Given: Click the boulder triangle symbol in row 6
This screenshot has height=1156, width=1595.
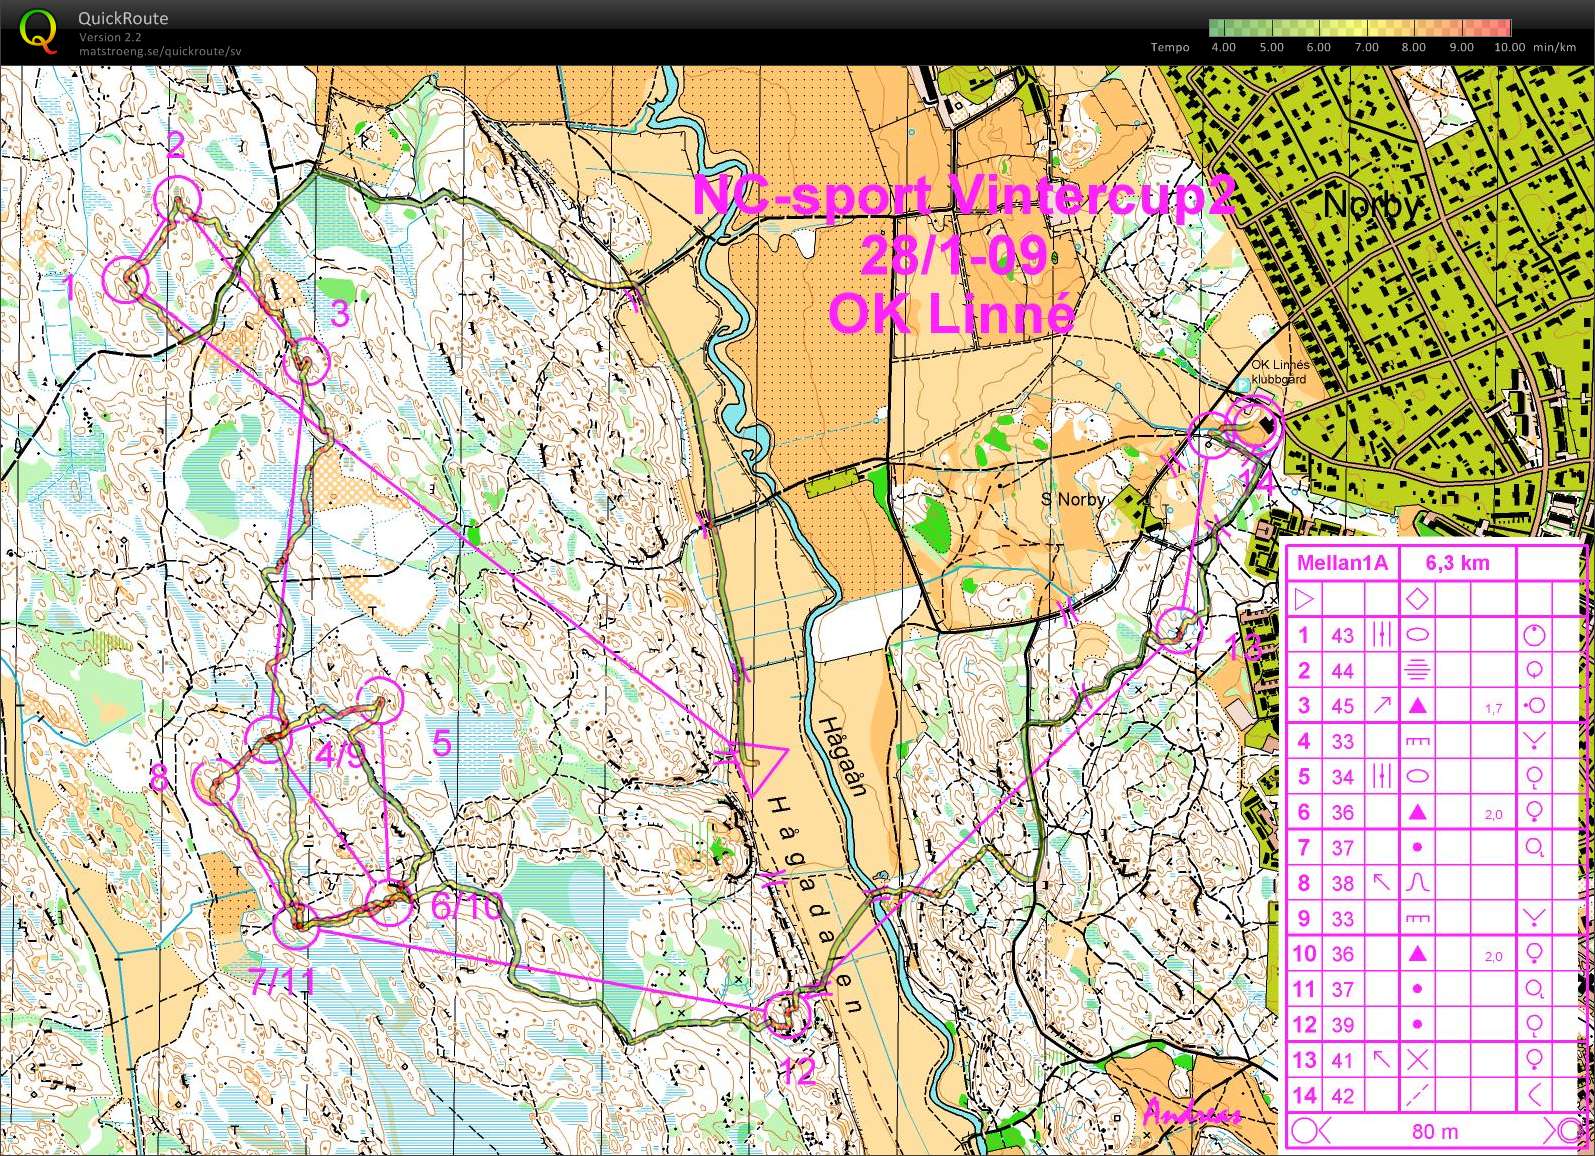Looking at the screenshot, I should (1417, 812).
